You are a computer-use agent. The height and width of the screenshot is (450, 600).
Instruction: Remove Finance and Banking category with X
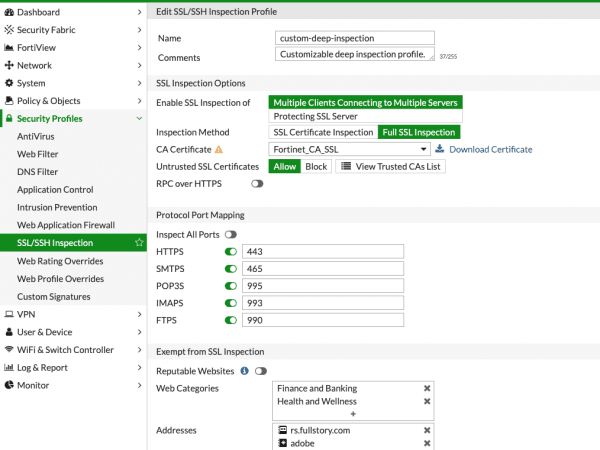pos(427,388)
